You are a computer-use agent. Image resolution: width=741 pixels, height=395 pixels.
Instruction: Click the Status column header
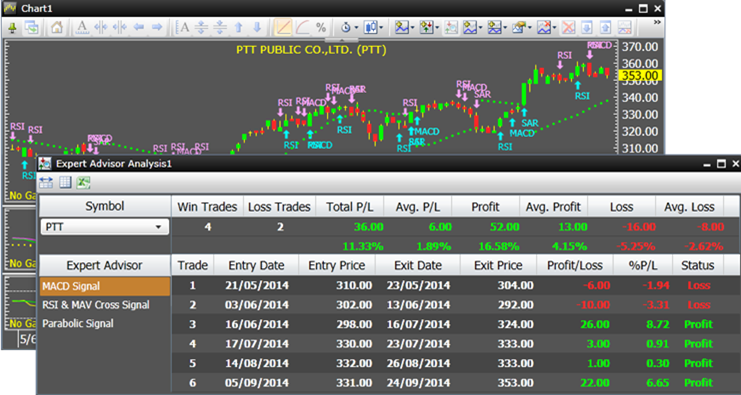[698, 266]
